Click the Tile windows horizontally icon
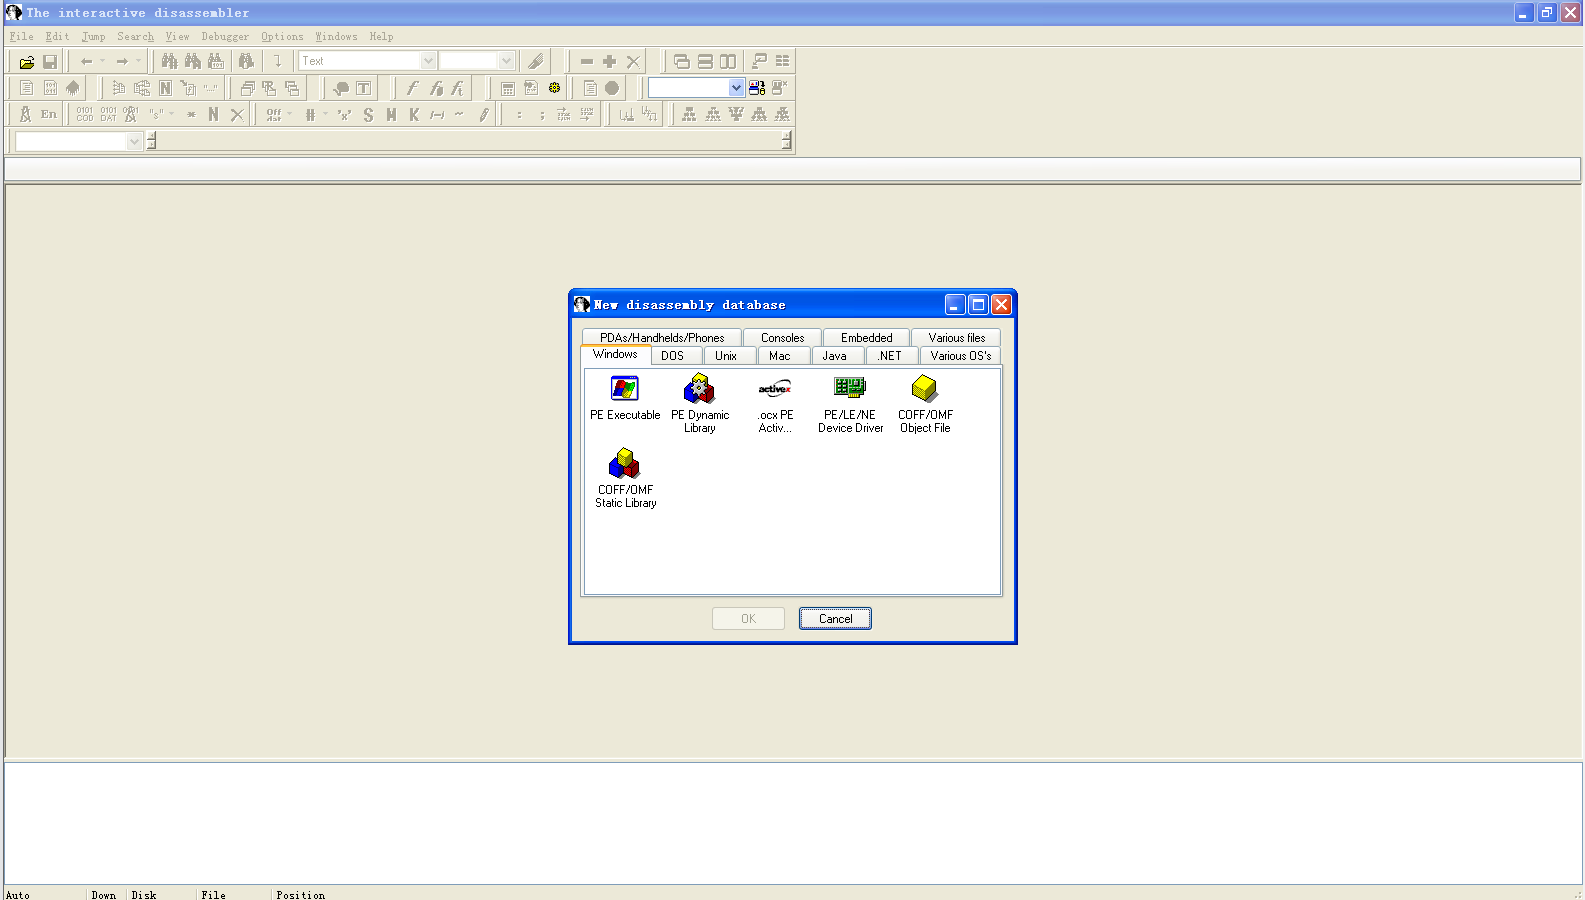The image size is (1585, 900). 705,61
